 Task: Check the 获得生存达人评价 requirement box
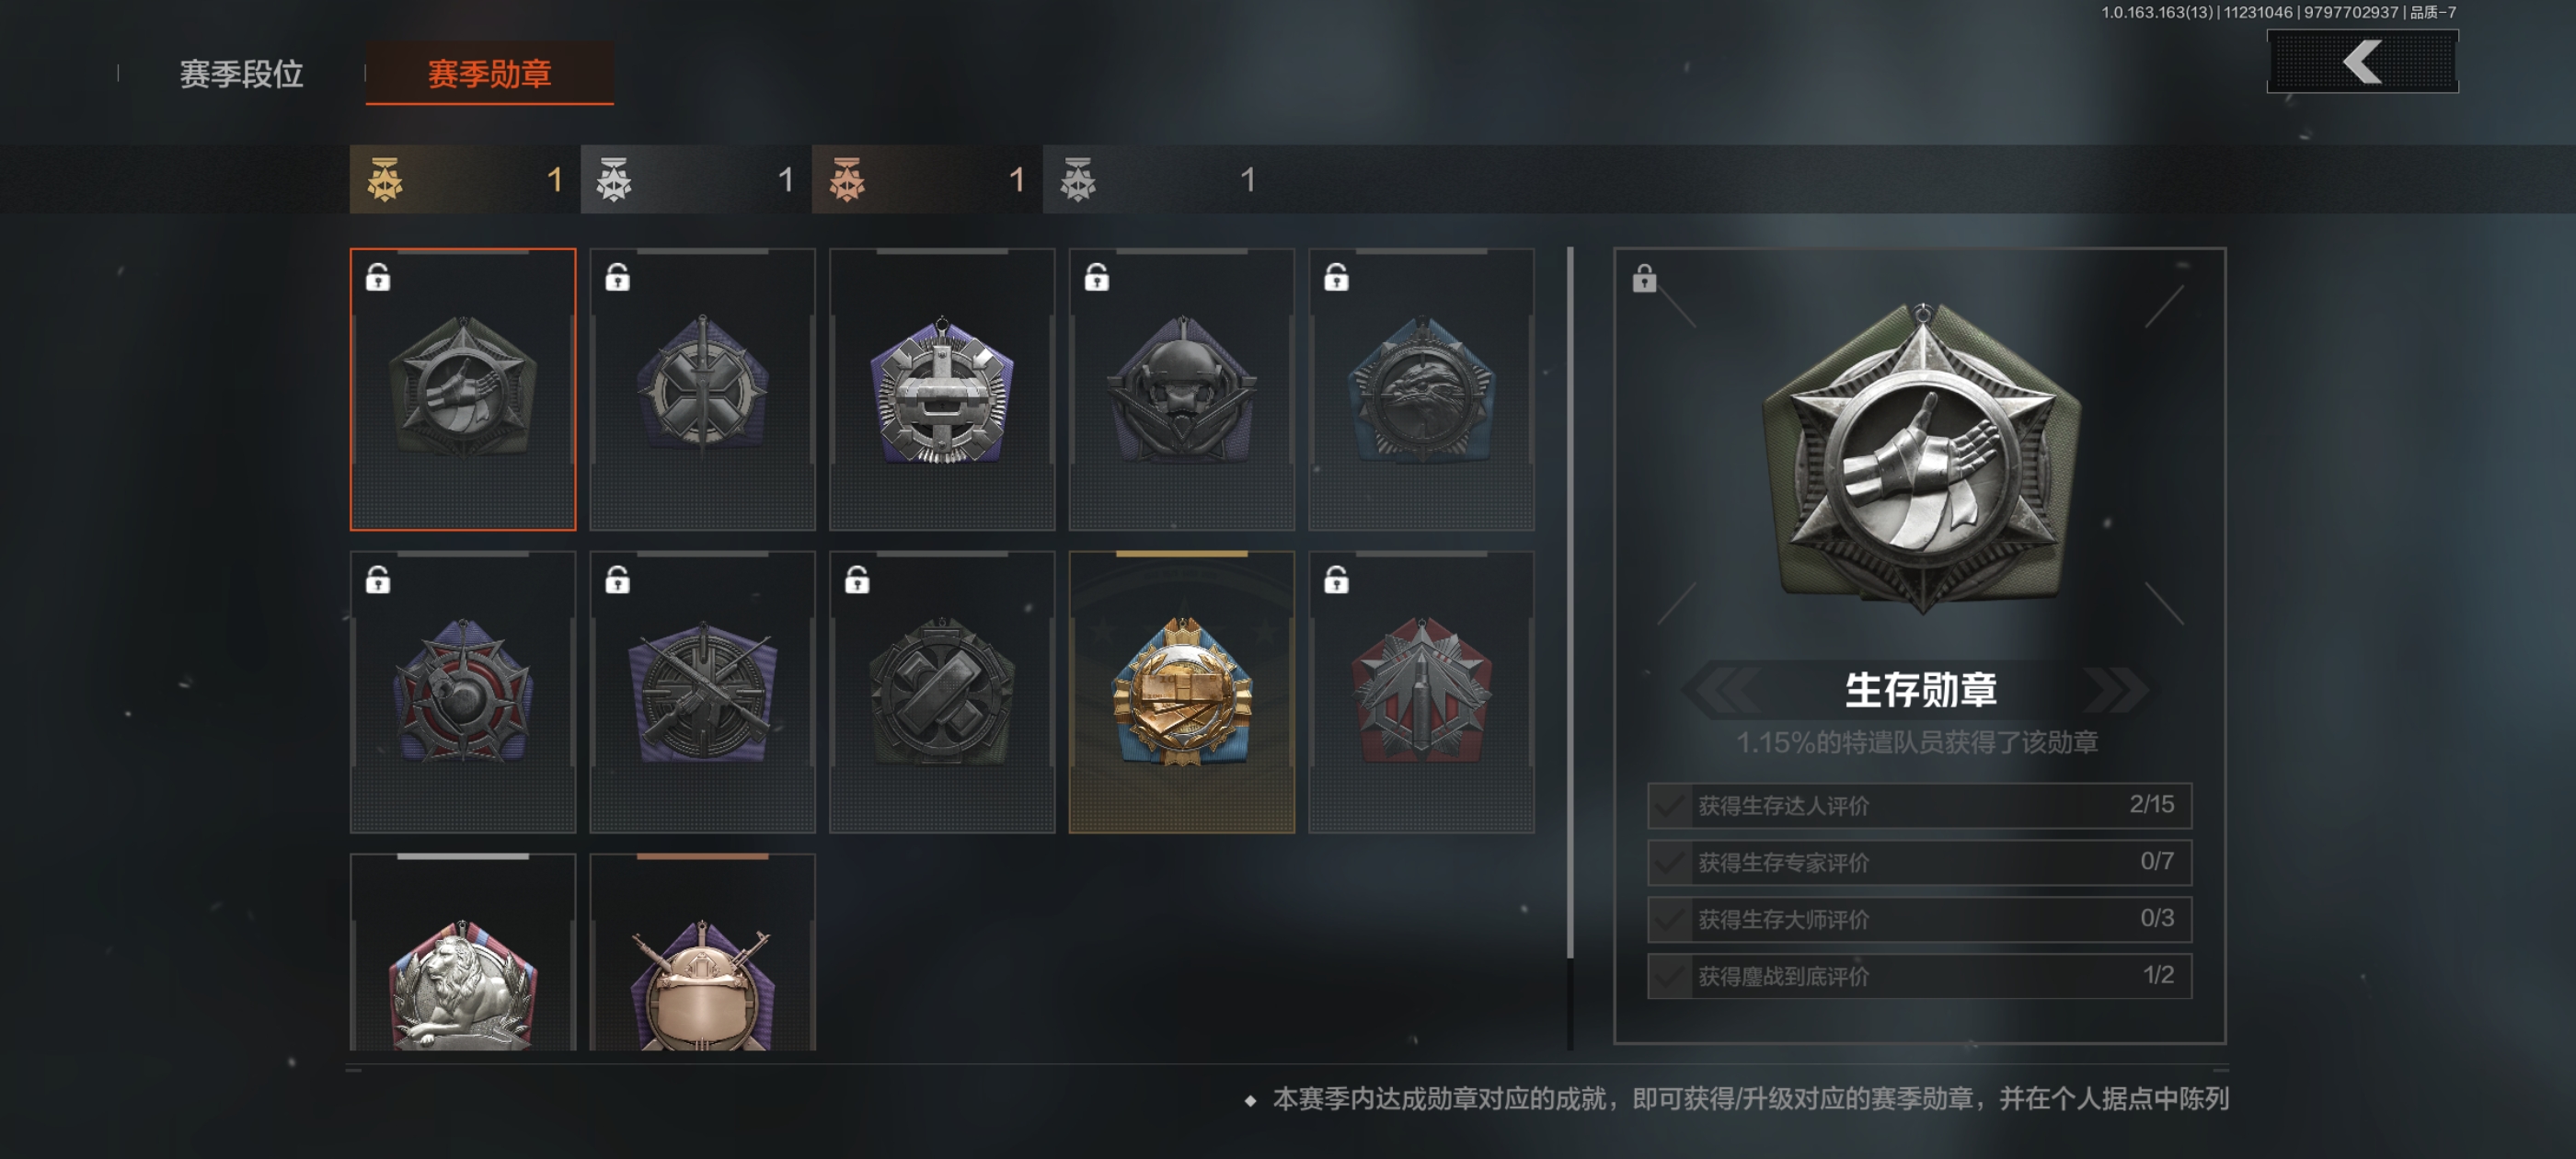[1919, 805]
